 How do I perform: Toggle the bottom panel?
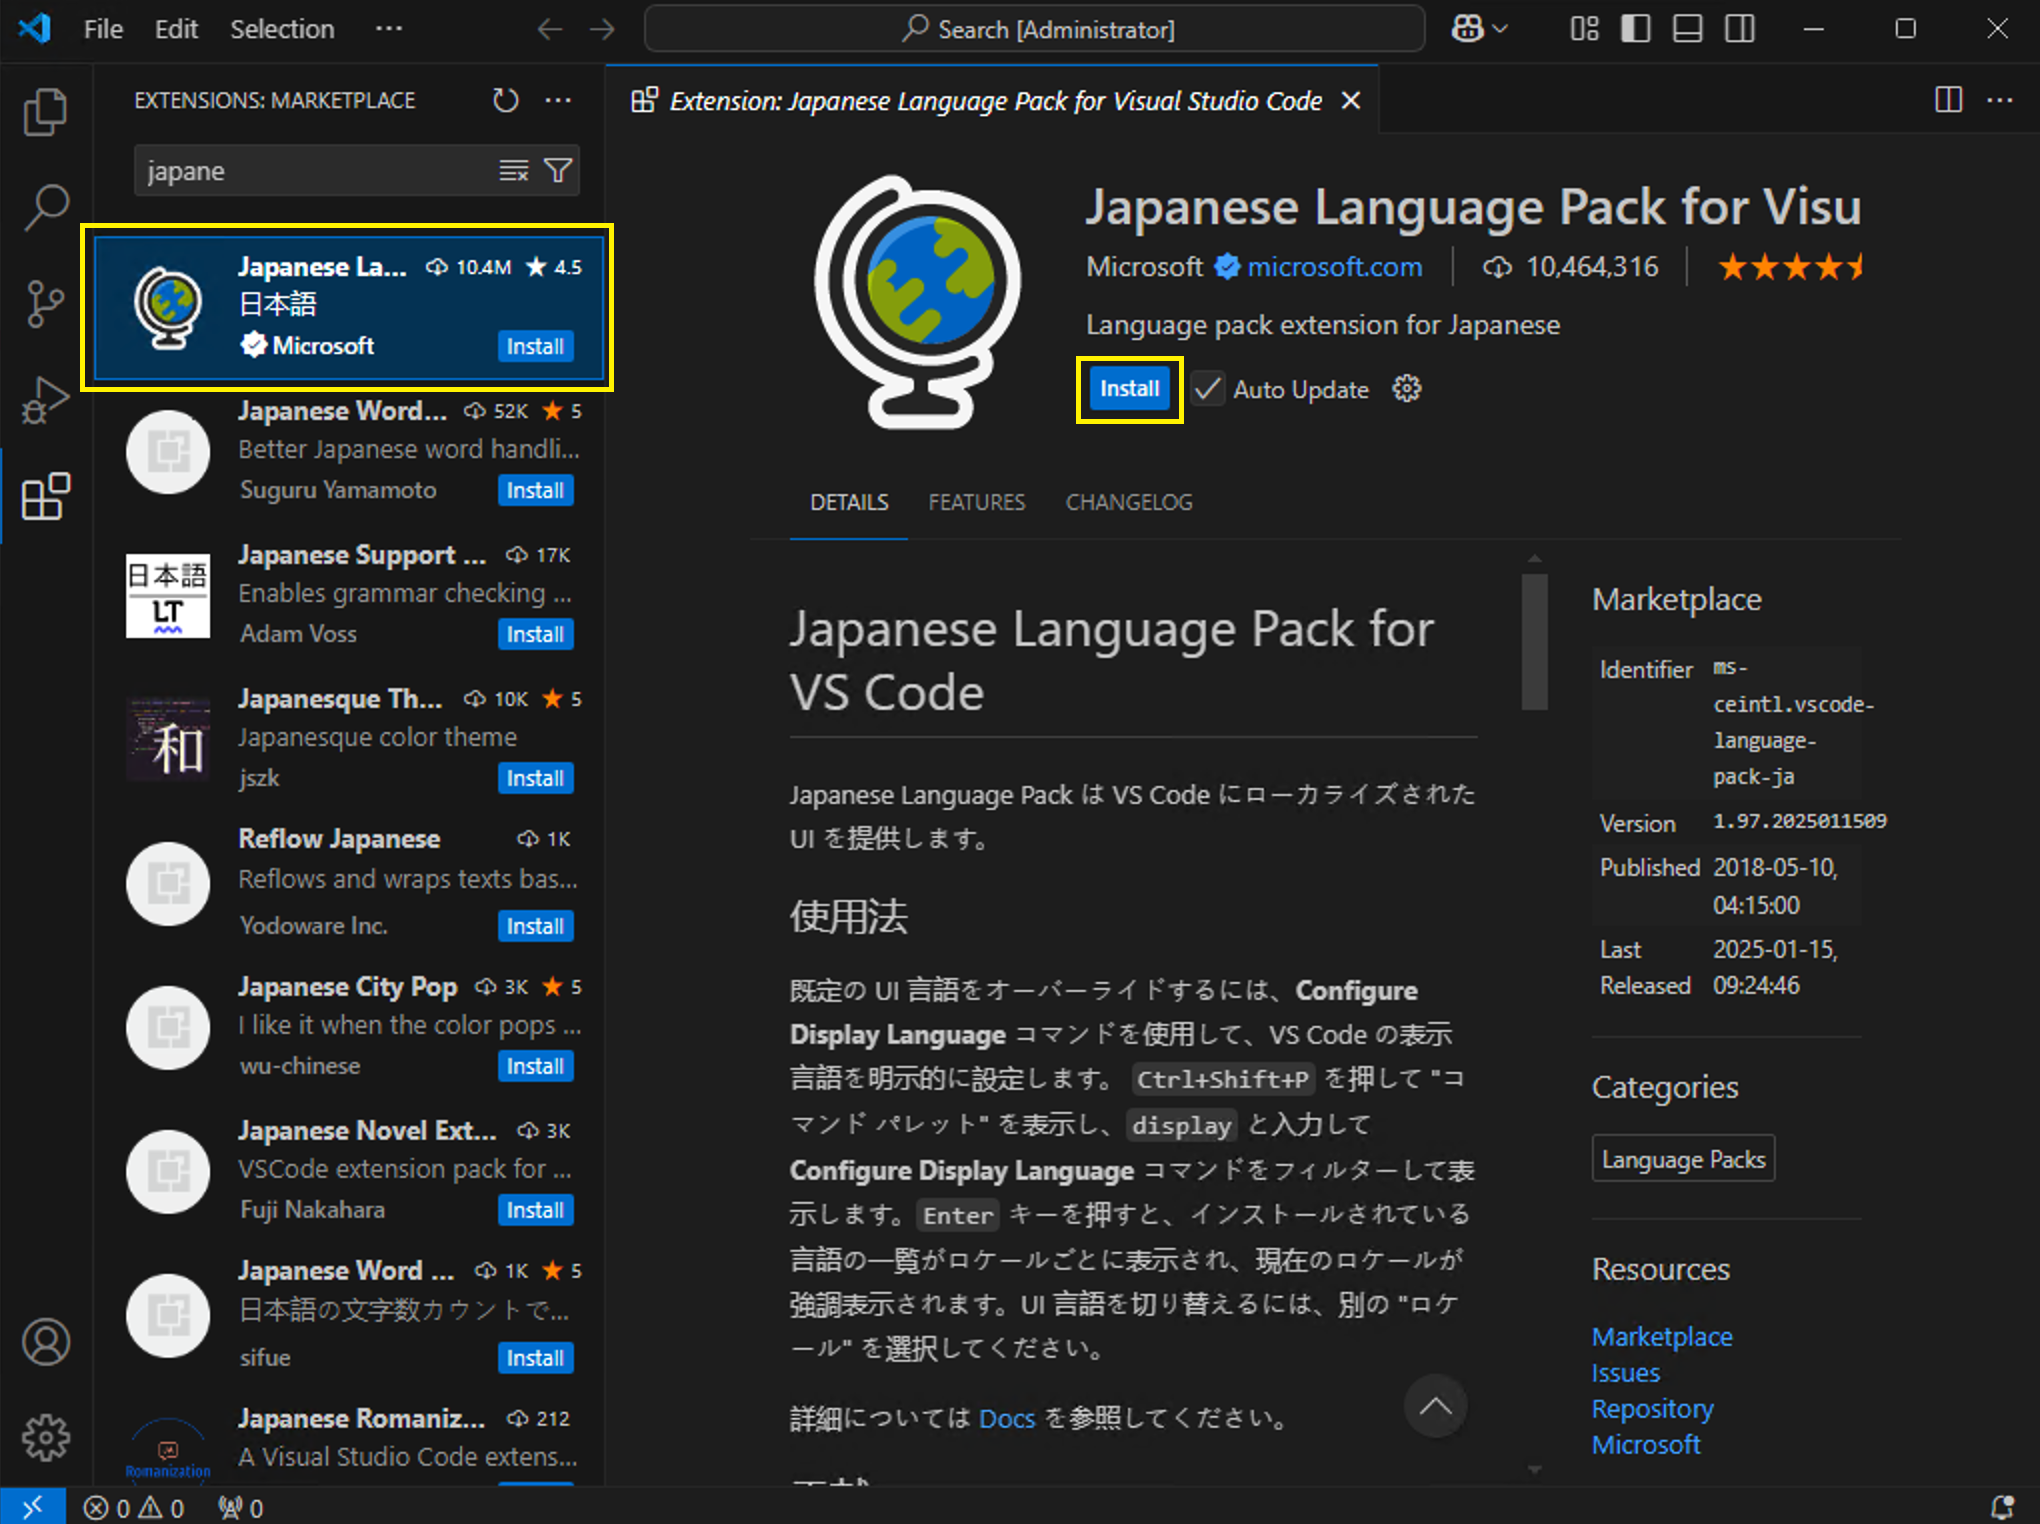point(1688,29)
